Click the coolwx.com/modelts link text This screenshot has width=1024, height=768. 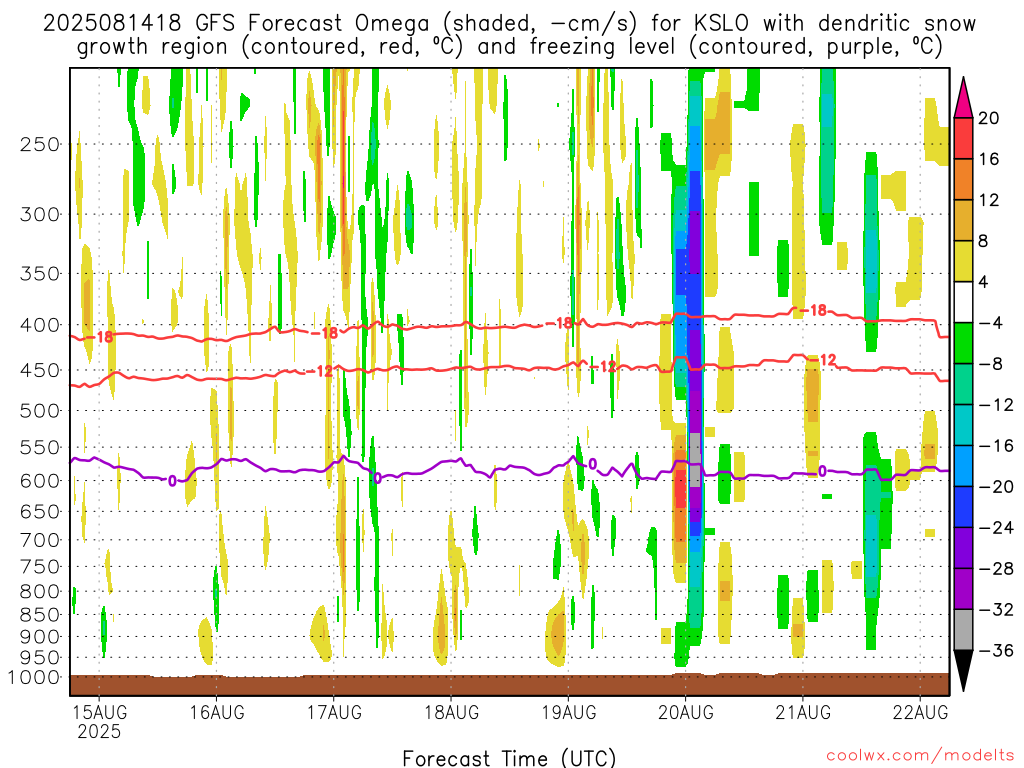click(x=920, y=756)
